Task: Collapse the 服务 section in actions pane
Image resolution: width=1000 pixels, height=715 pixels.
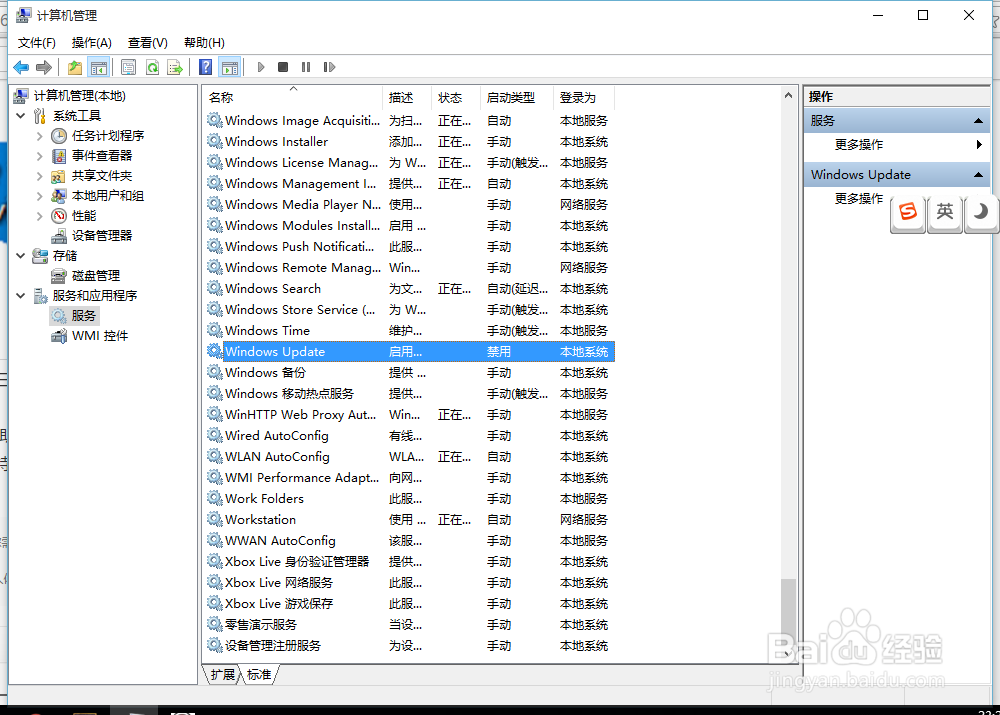Action: (x=978, y=121)
